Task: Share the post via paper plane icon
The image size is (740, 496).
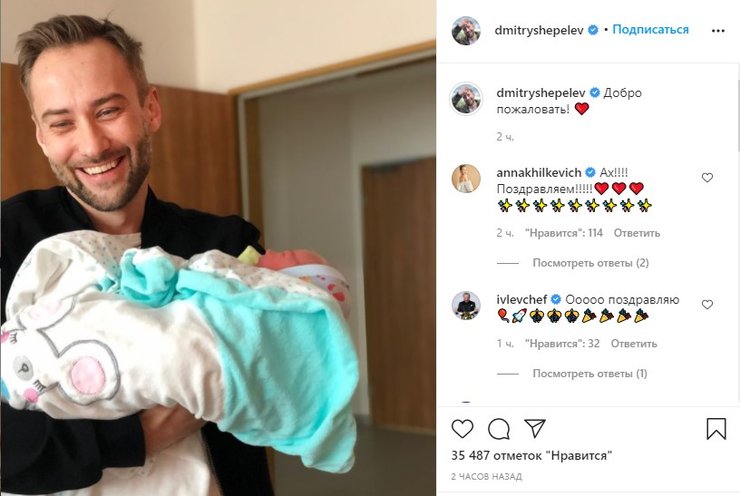Action: (x=535, y=428)
